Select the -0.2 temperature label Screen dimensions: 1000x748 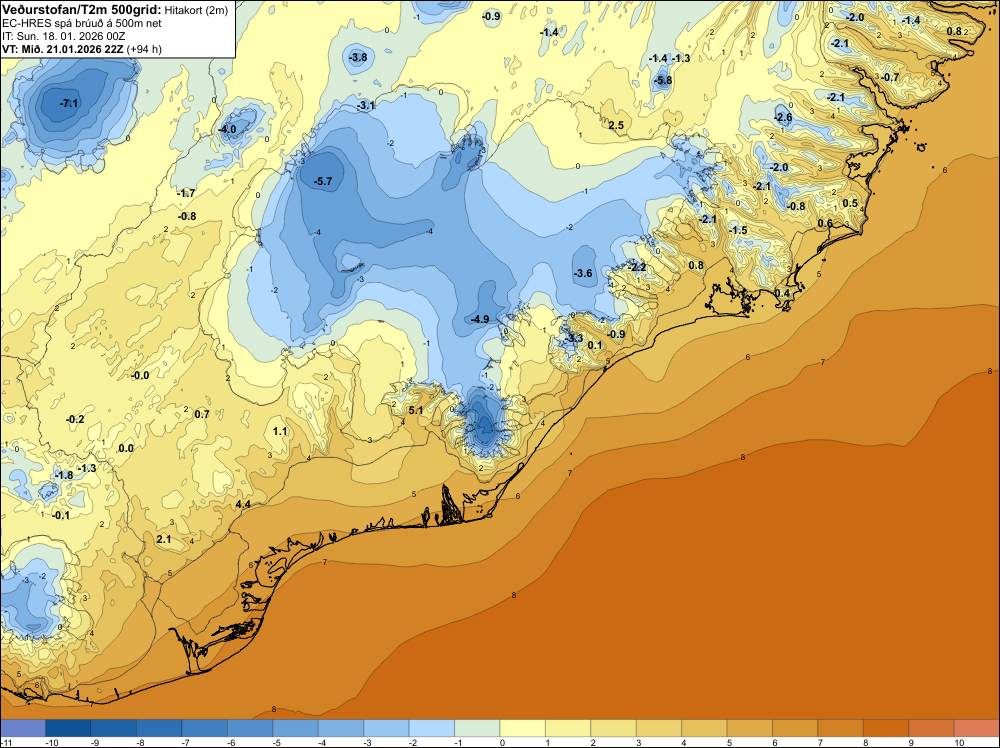click(x=75, y=420)
